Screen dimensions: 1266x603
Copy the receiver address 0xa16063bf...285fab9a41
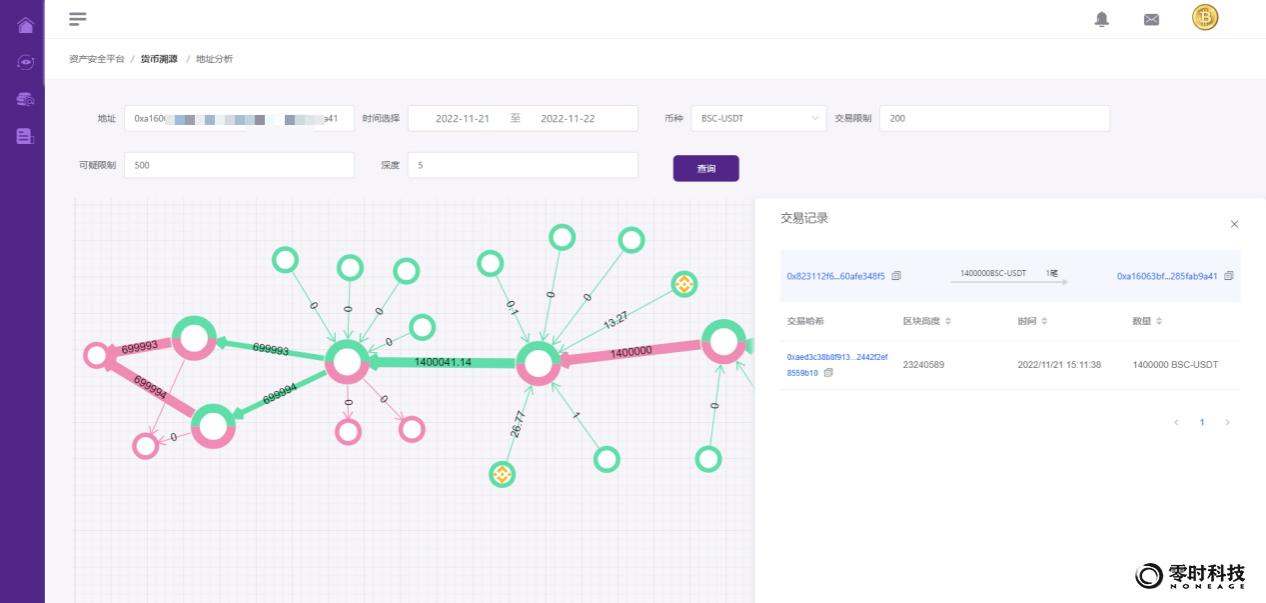[x=1229, y=276]
